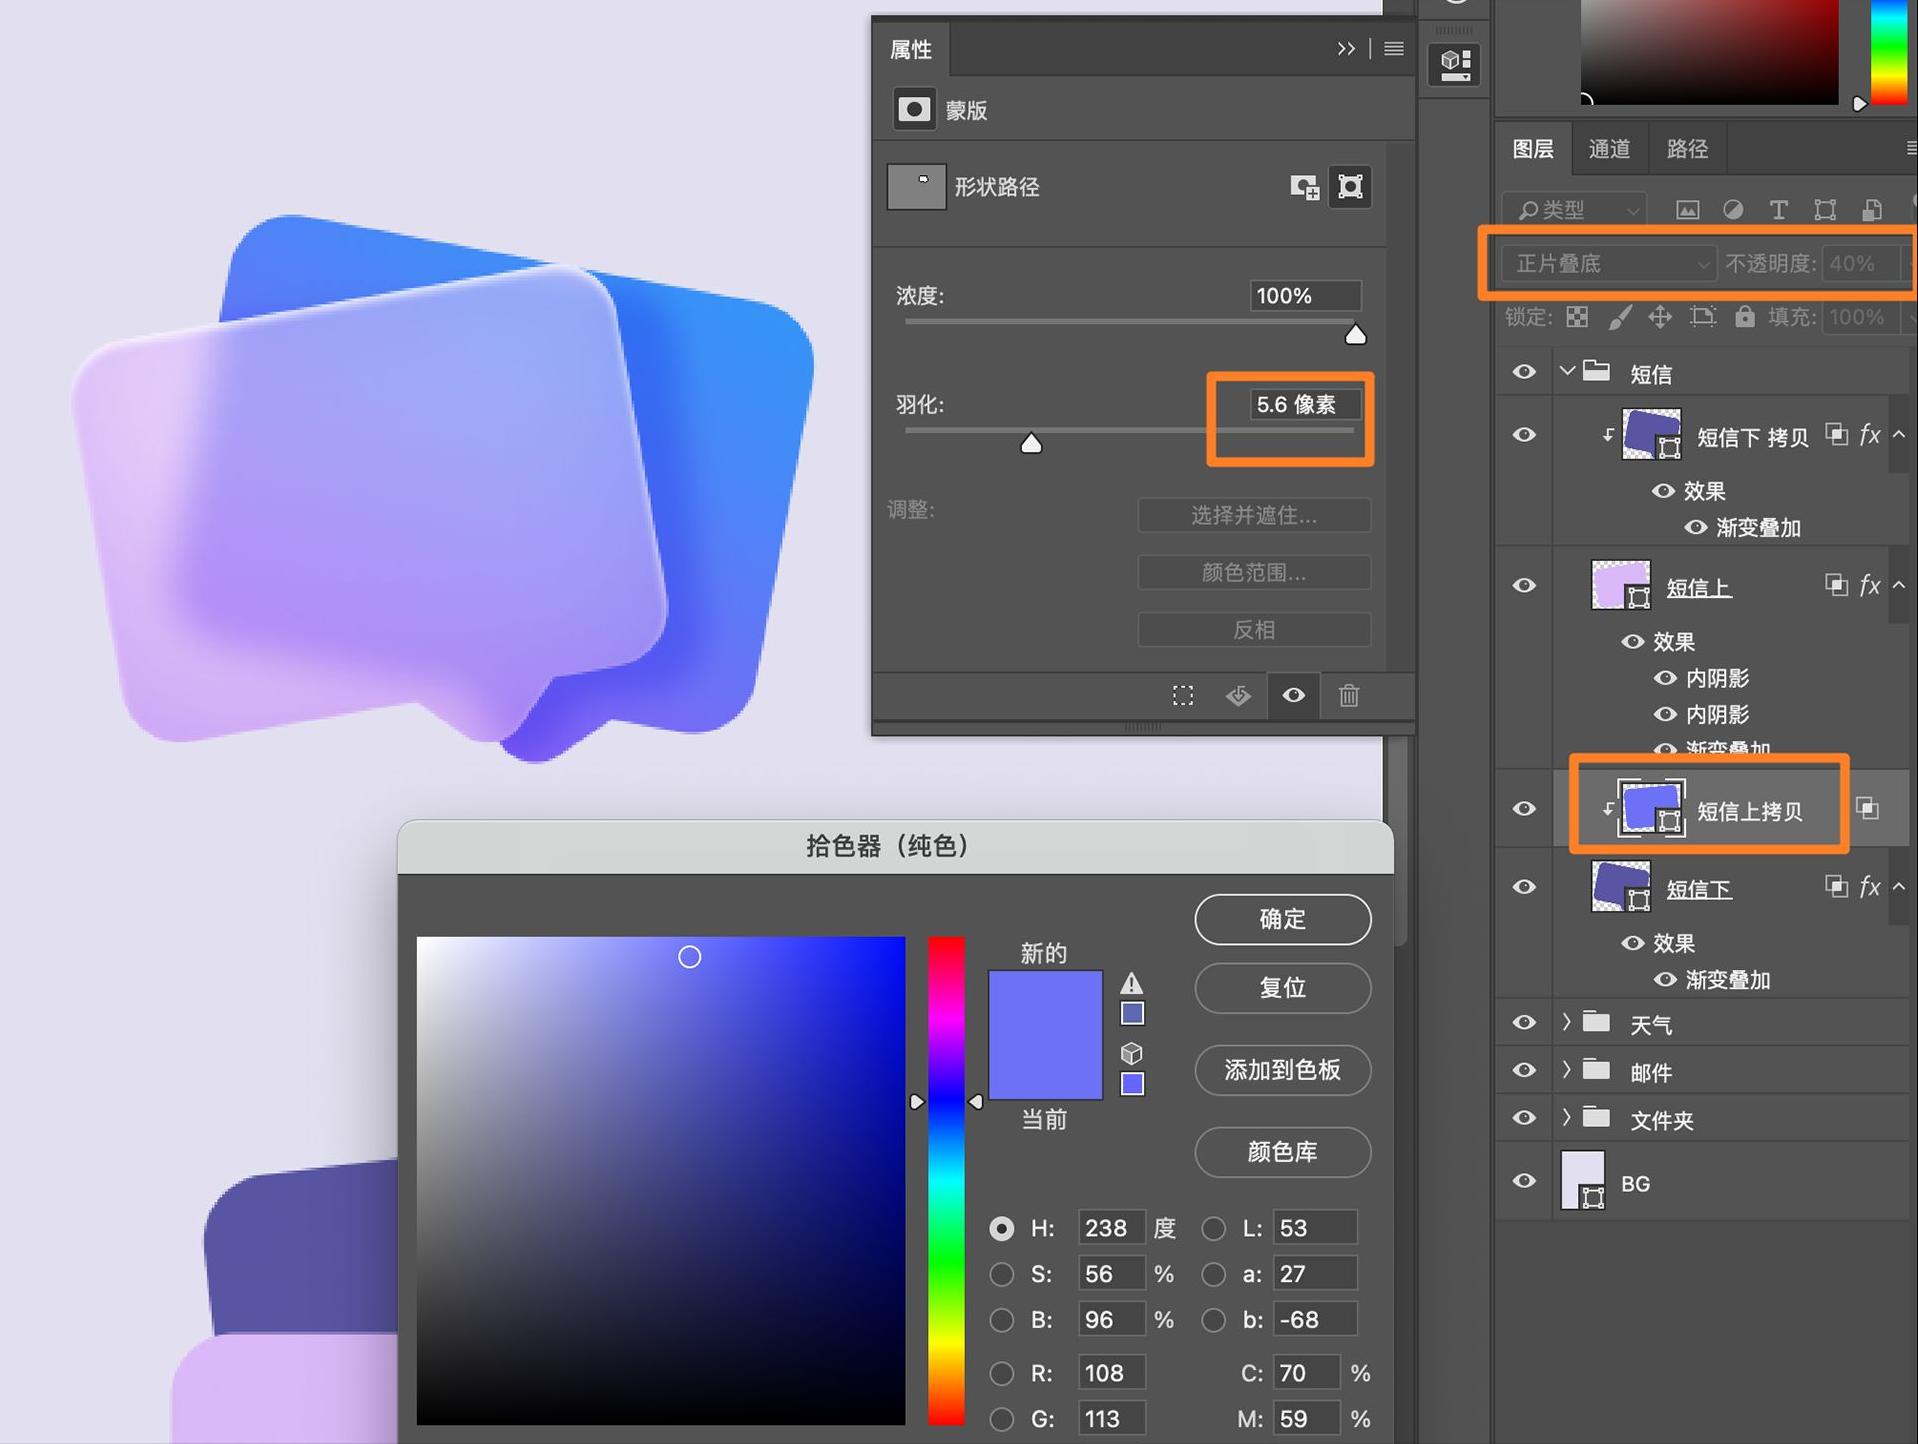This screenshot has height=1444, width=1918.
Task: Click the 确定 button
Action: tap(1282, 919)
